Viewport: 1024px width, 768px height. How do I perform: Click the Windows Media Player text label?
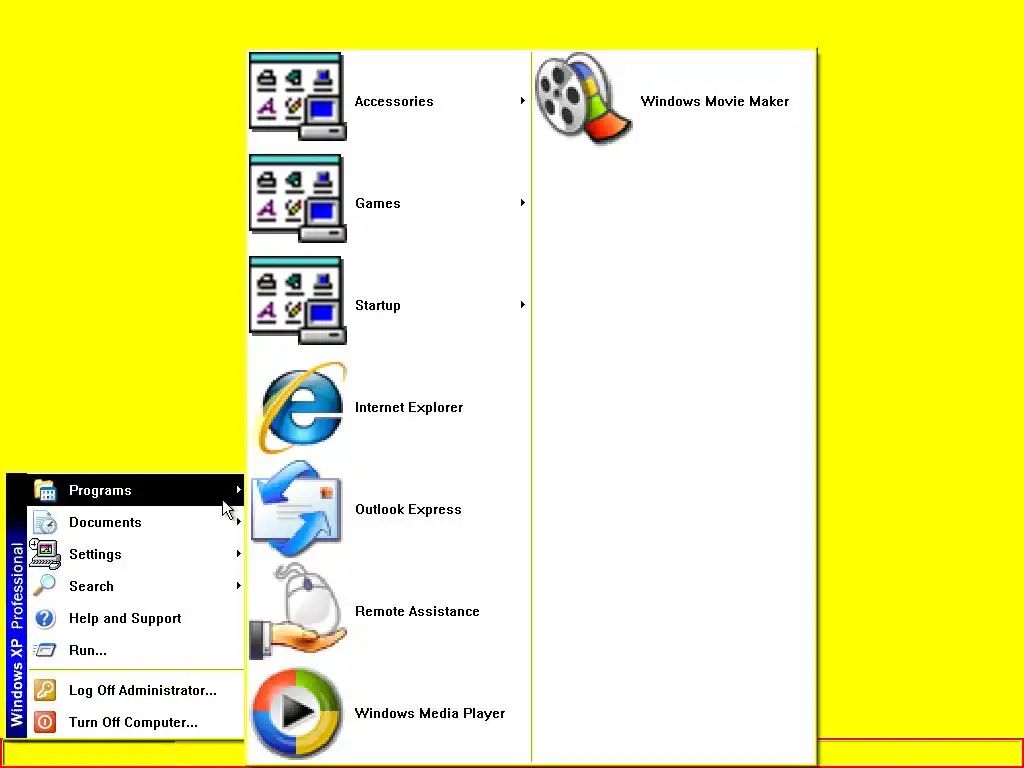[430, 713]
